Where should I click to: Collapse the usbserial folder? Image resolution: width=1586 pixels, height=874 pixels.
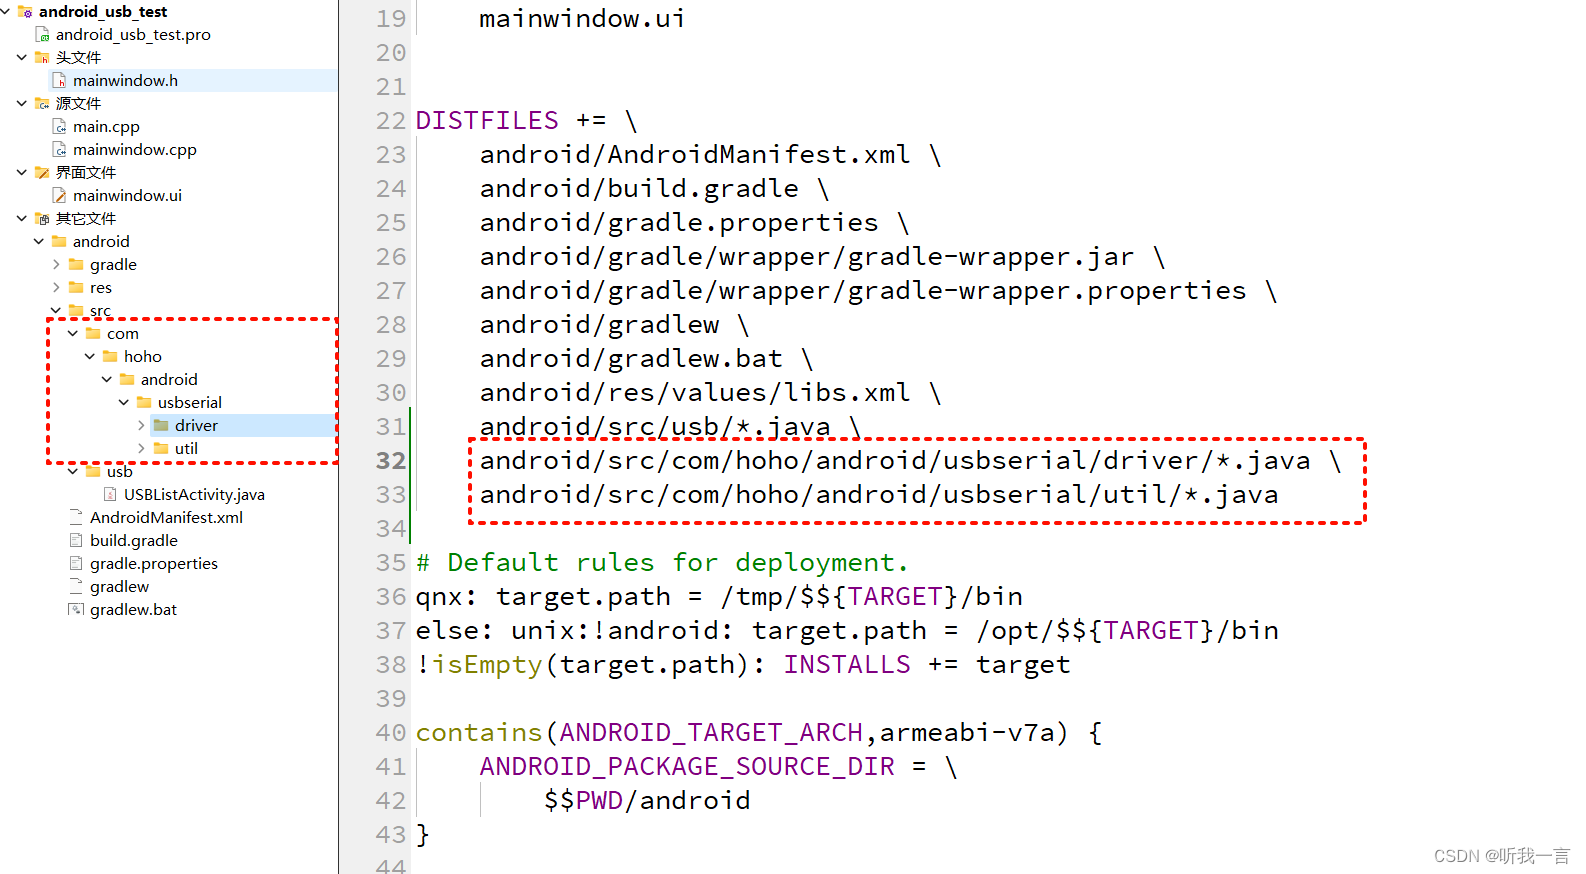(124, 402)
